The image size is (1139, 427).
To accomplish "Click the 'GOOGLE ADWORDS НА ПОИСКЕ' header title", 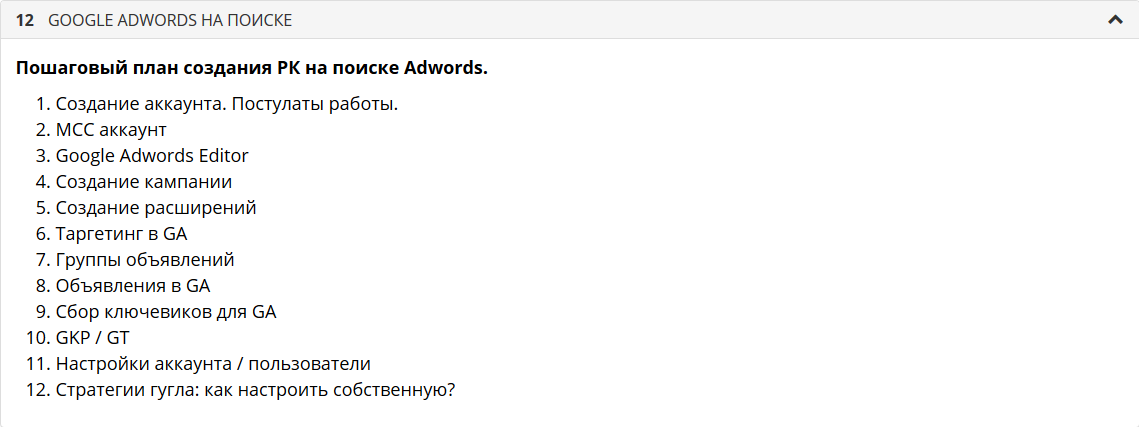I will coord(170,20).
